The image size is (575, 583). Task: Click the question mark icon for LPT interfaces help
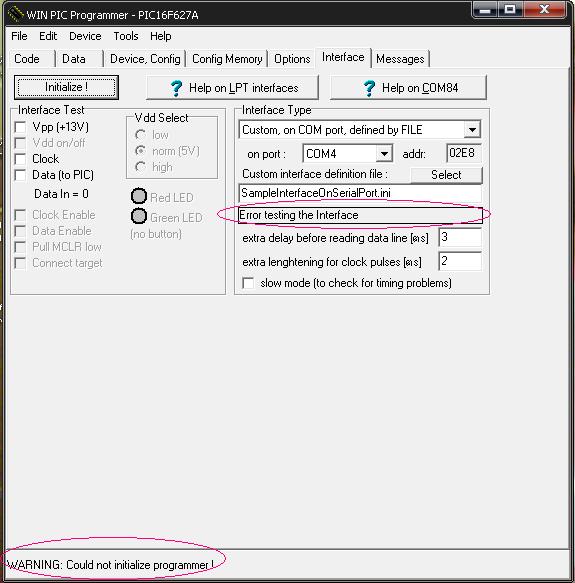176,88
